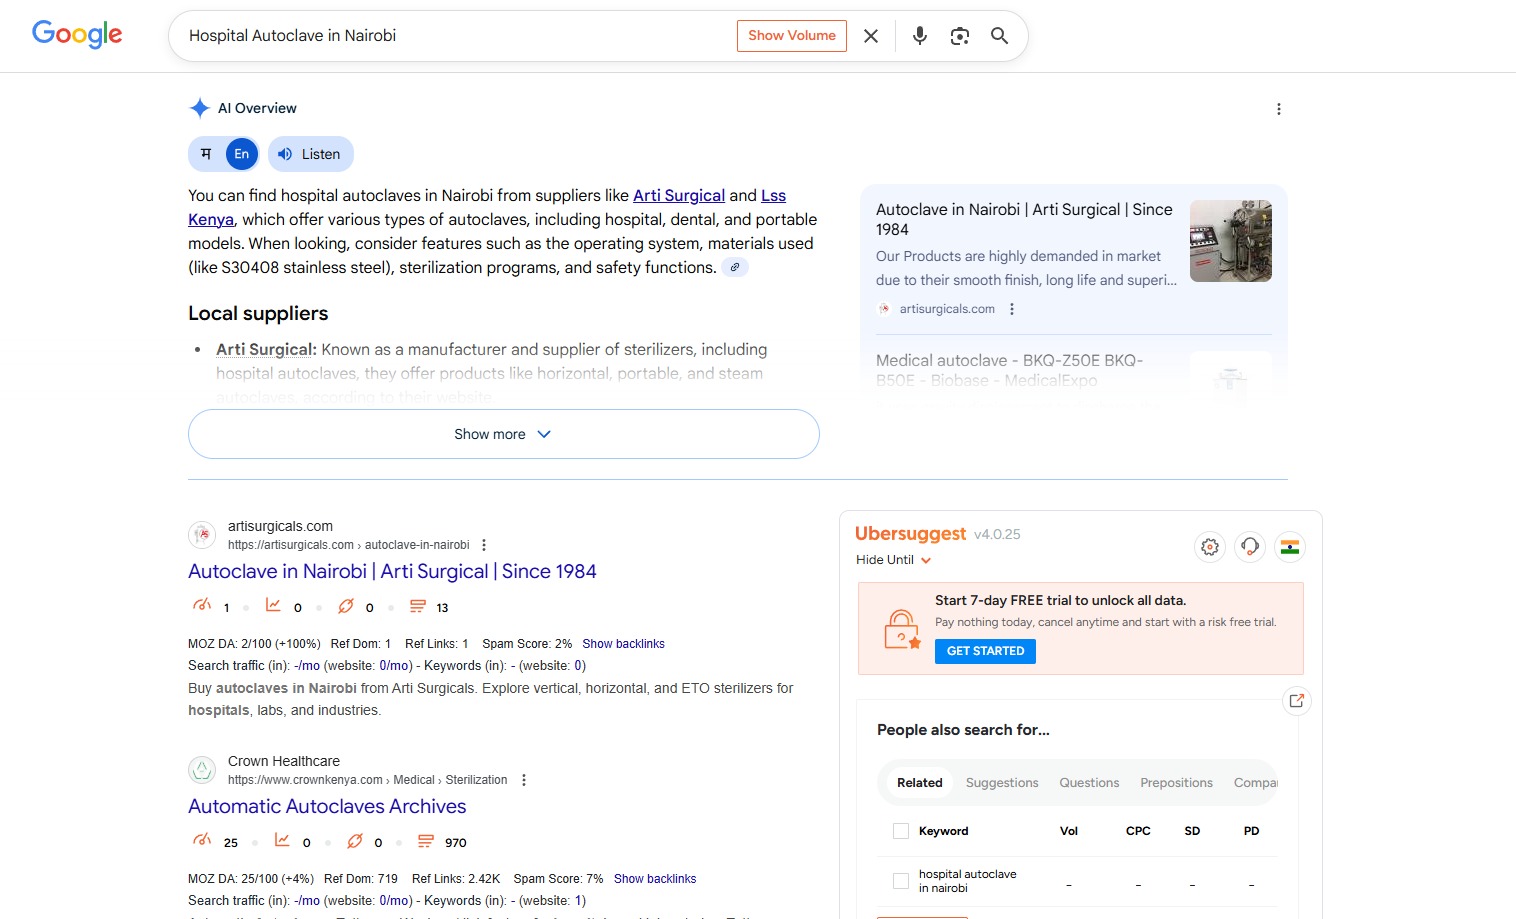Screen dimensions: 1516x919
Task: Open options for artisurgicals.com source card
Action: [1012, 309]
